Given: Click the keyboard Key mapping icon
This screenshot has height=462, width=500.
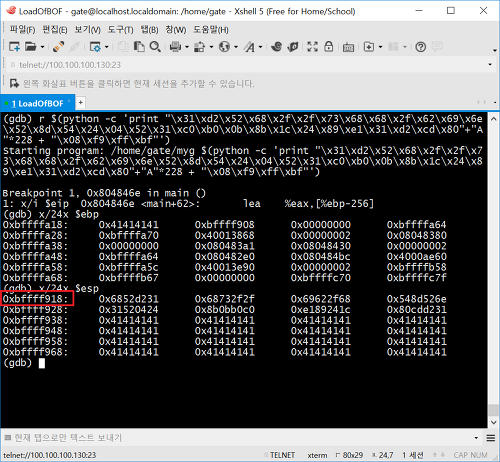Looking at the screenshot, I should point(348,47).
